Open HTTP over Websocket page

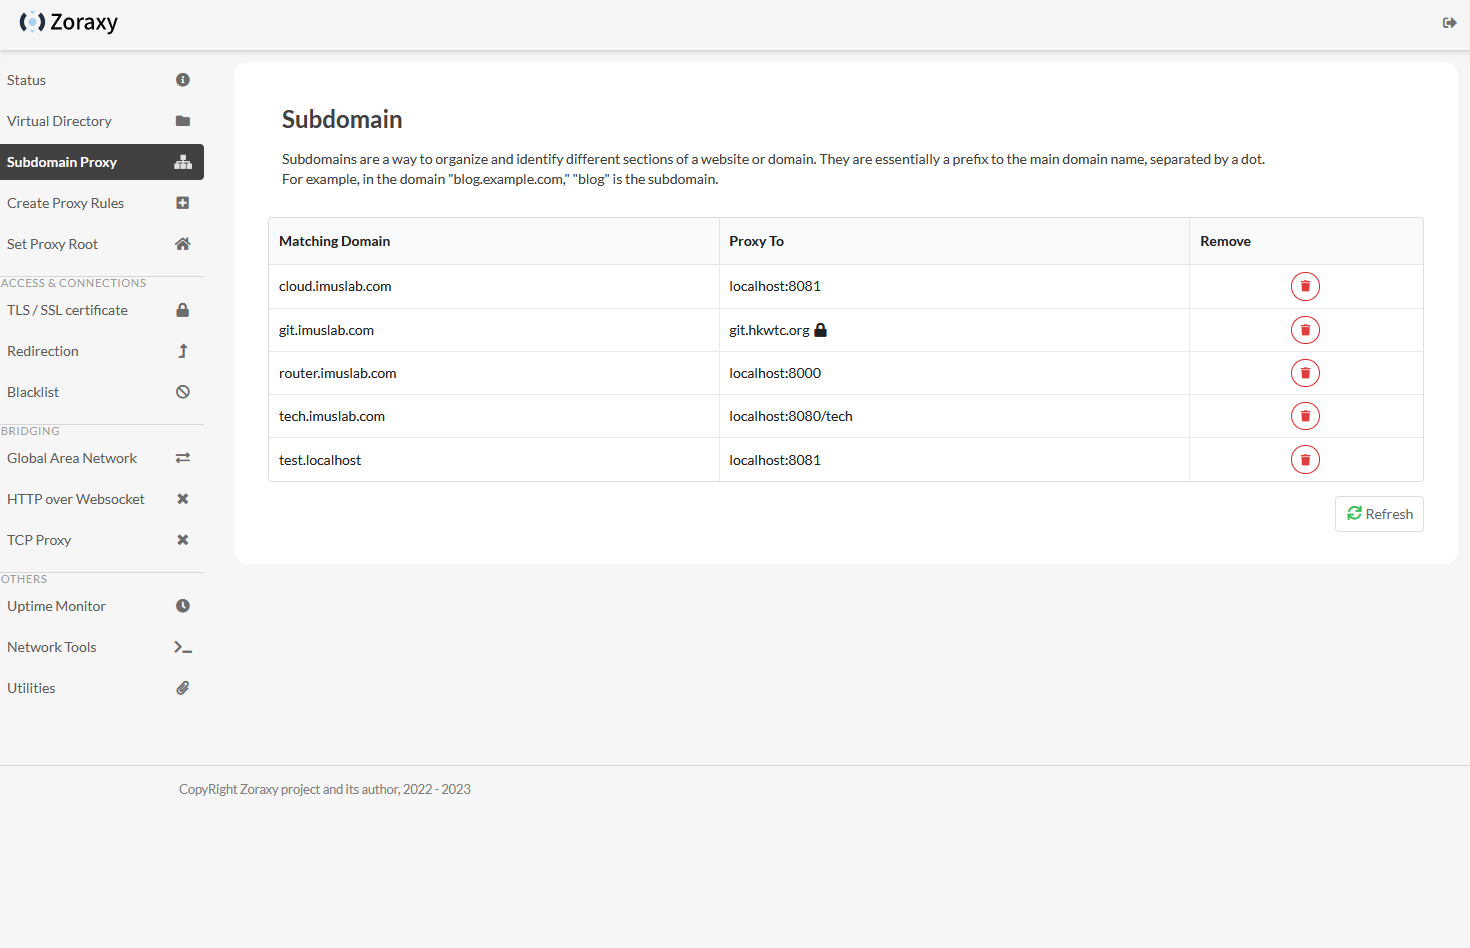coord(101,499)
